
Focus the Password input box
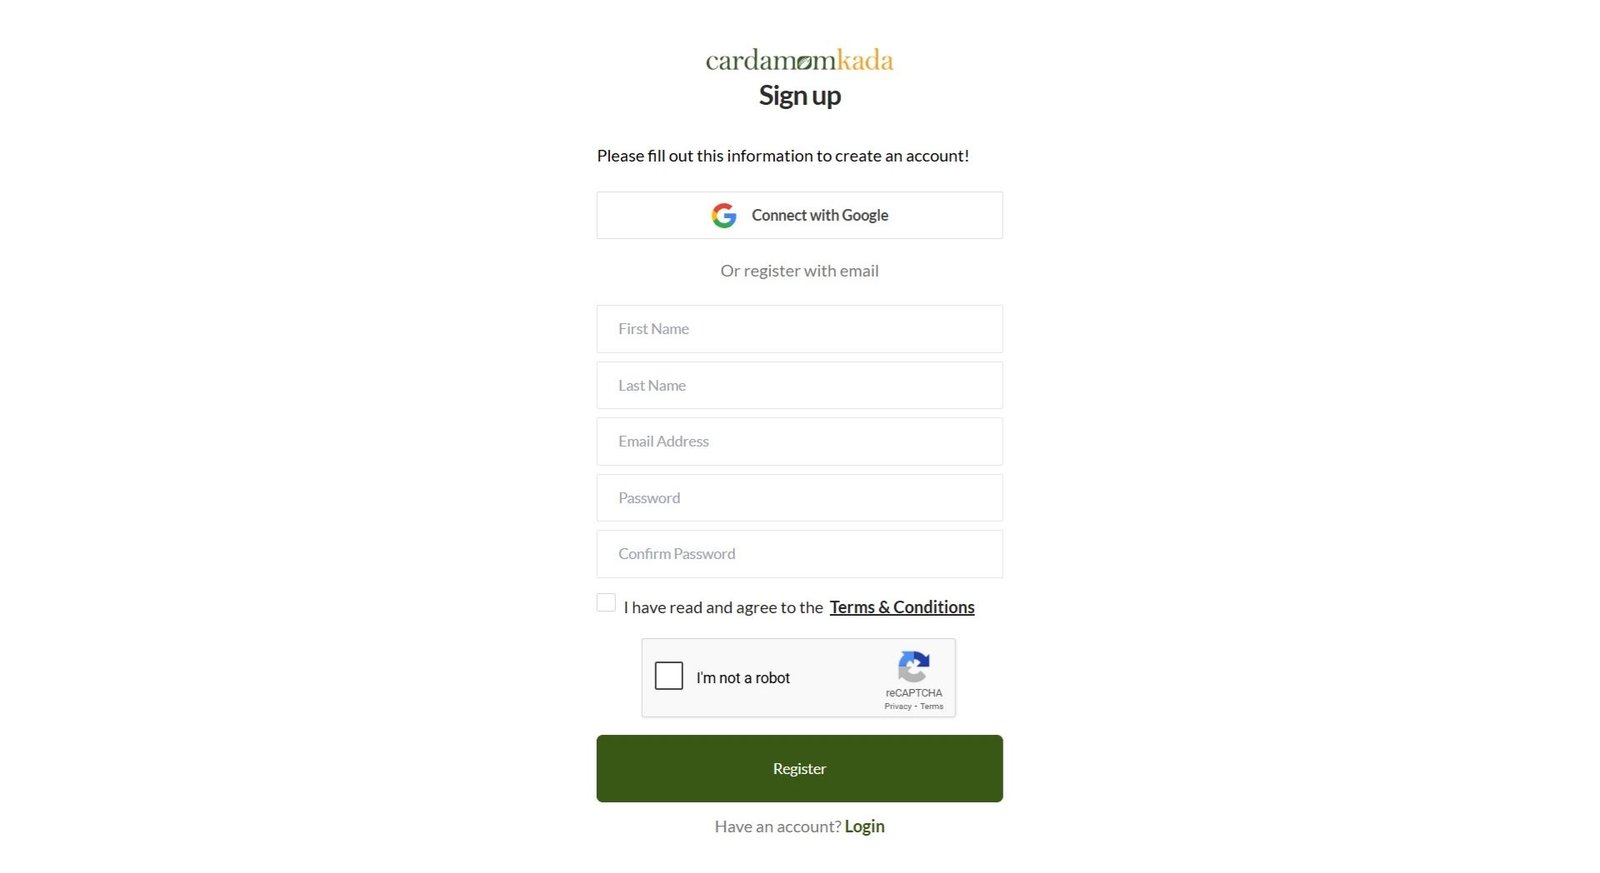[x=799, y=498]
